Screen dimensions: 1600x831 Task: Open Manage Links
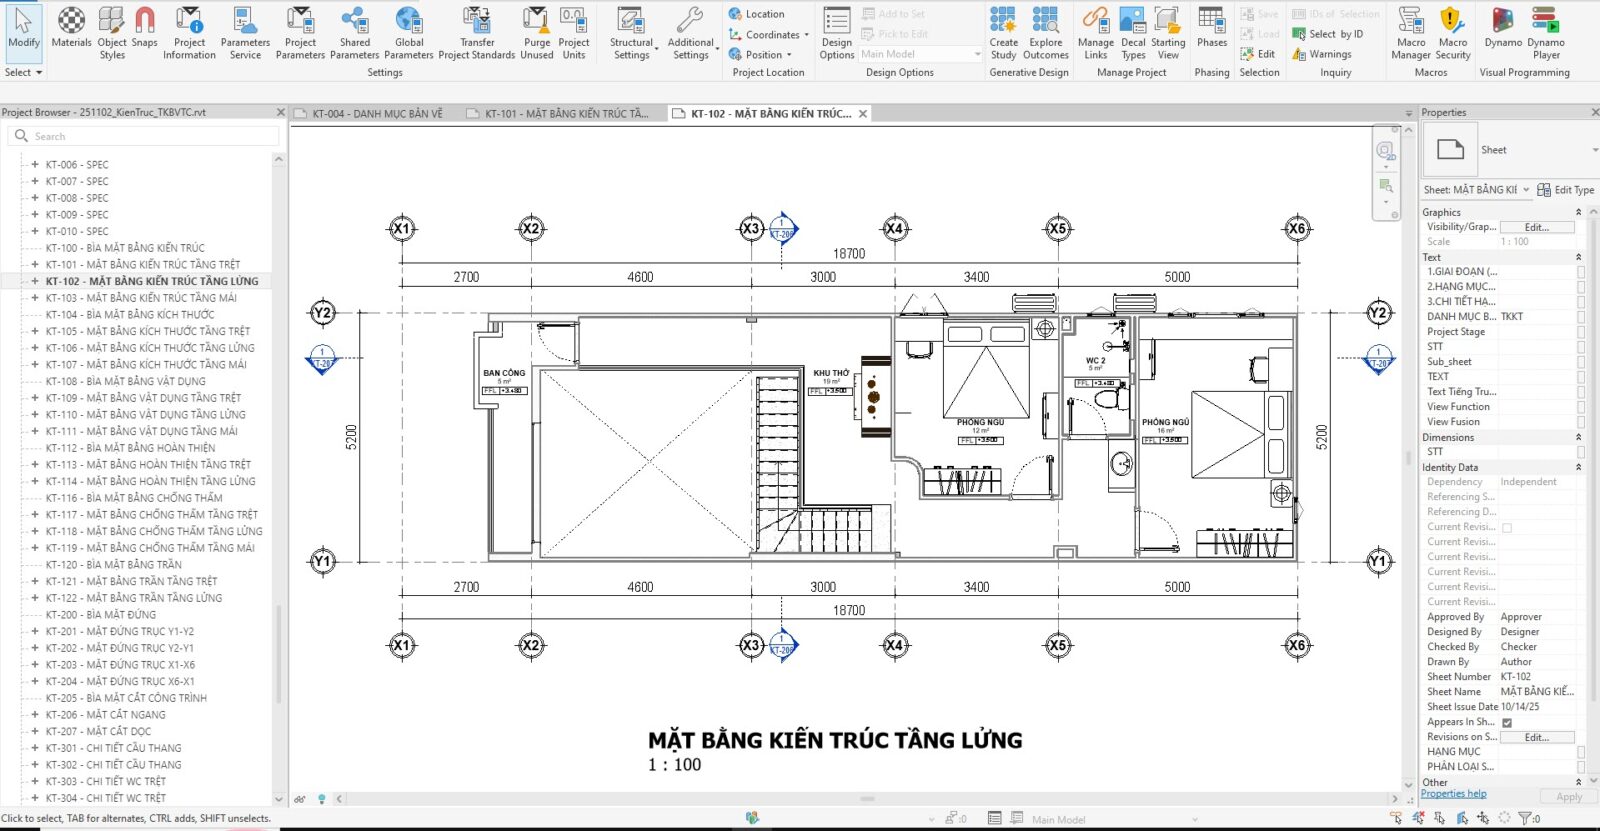coord(1095,33)
